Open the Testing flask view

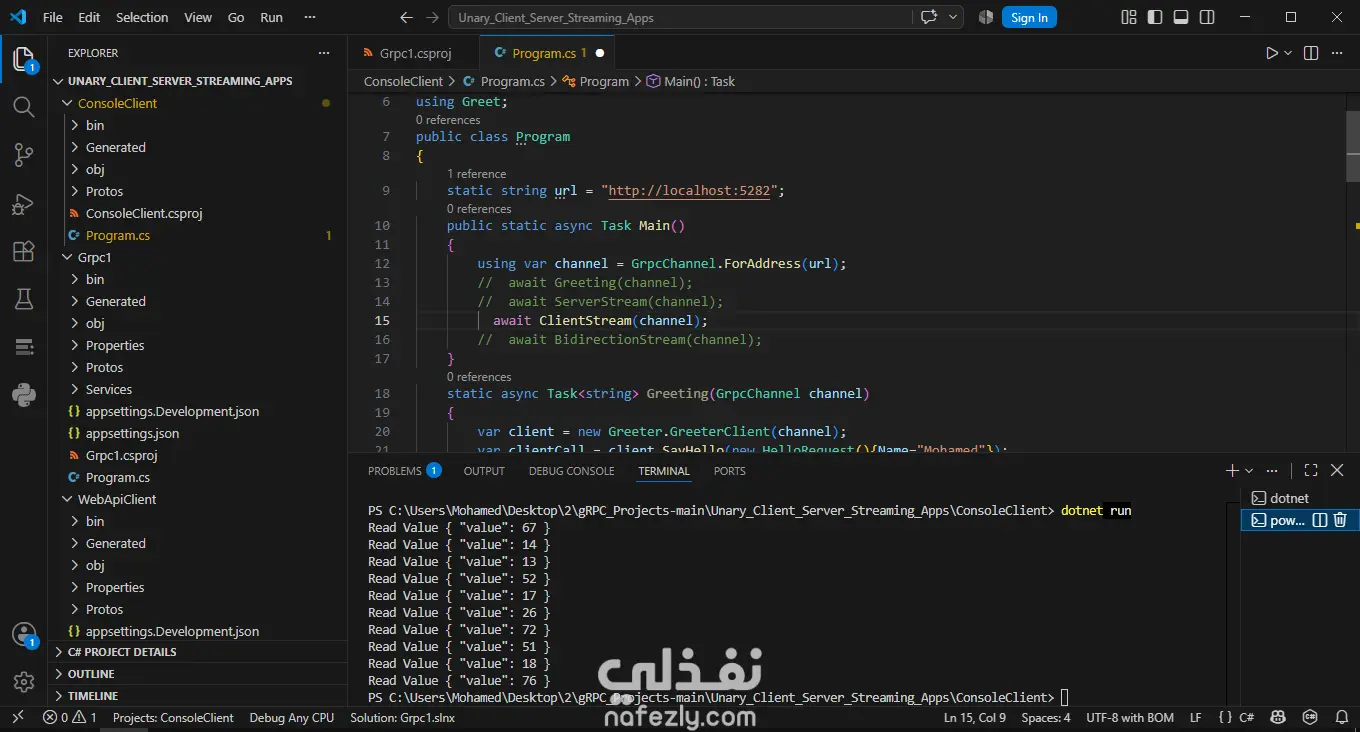click(24, 299)
